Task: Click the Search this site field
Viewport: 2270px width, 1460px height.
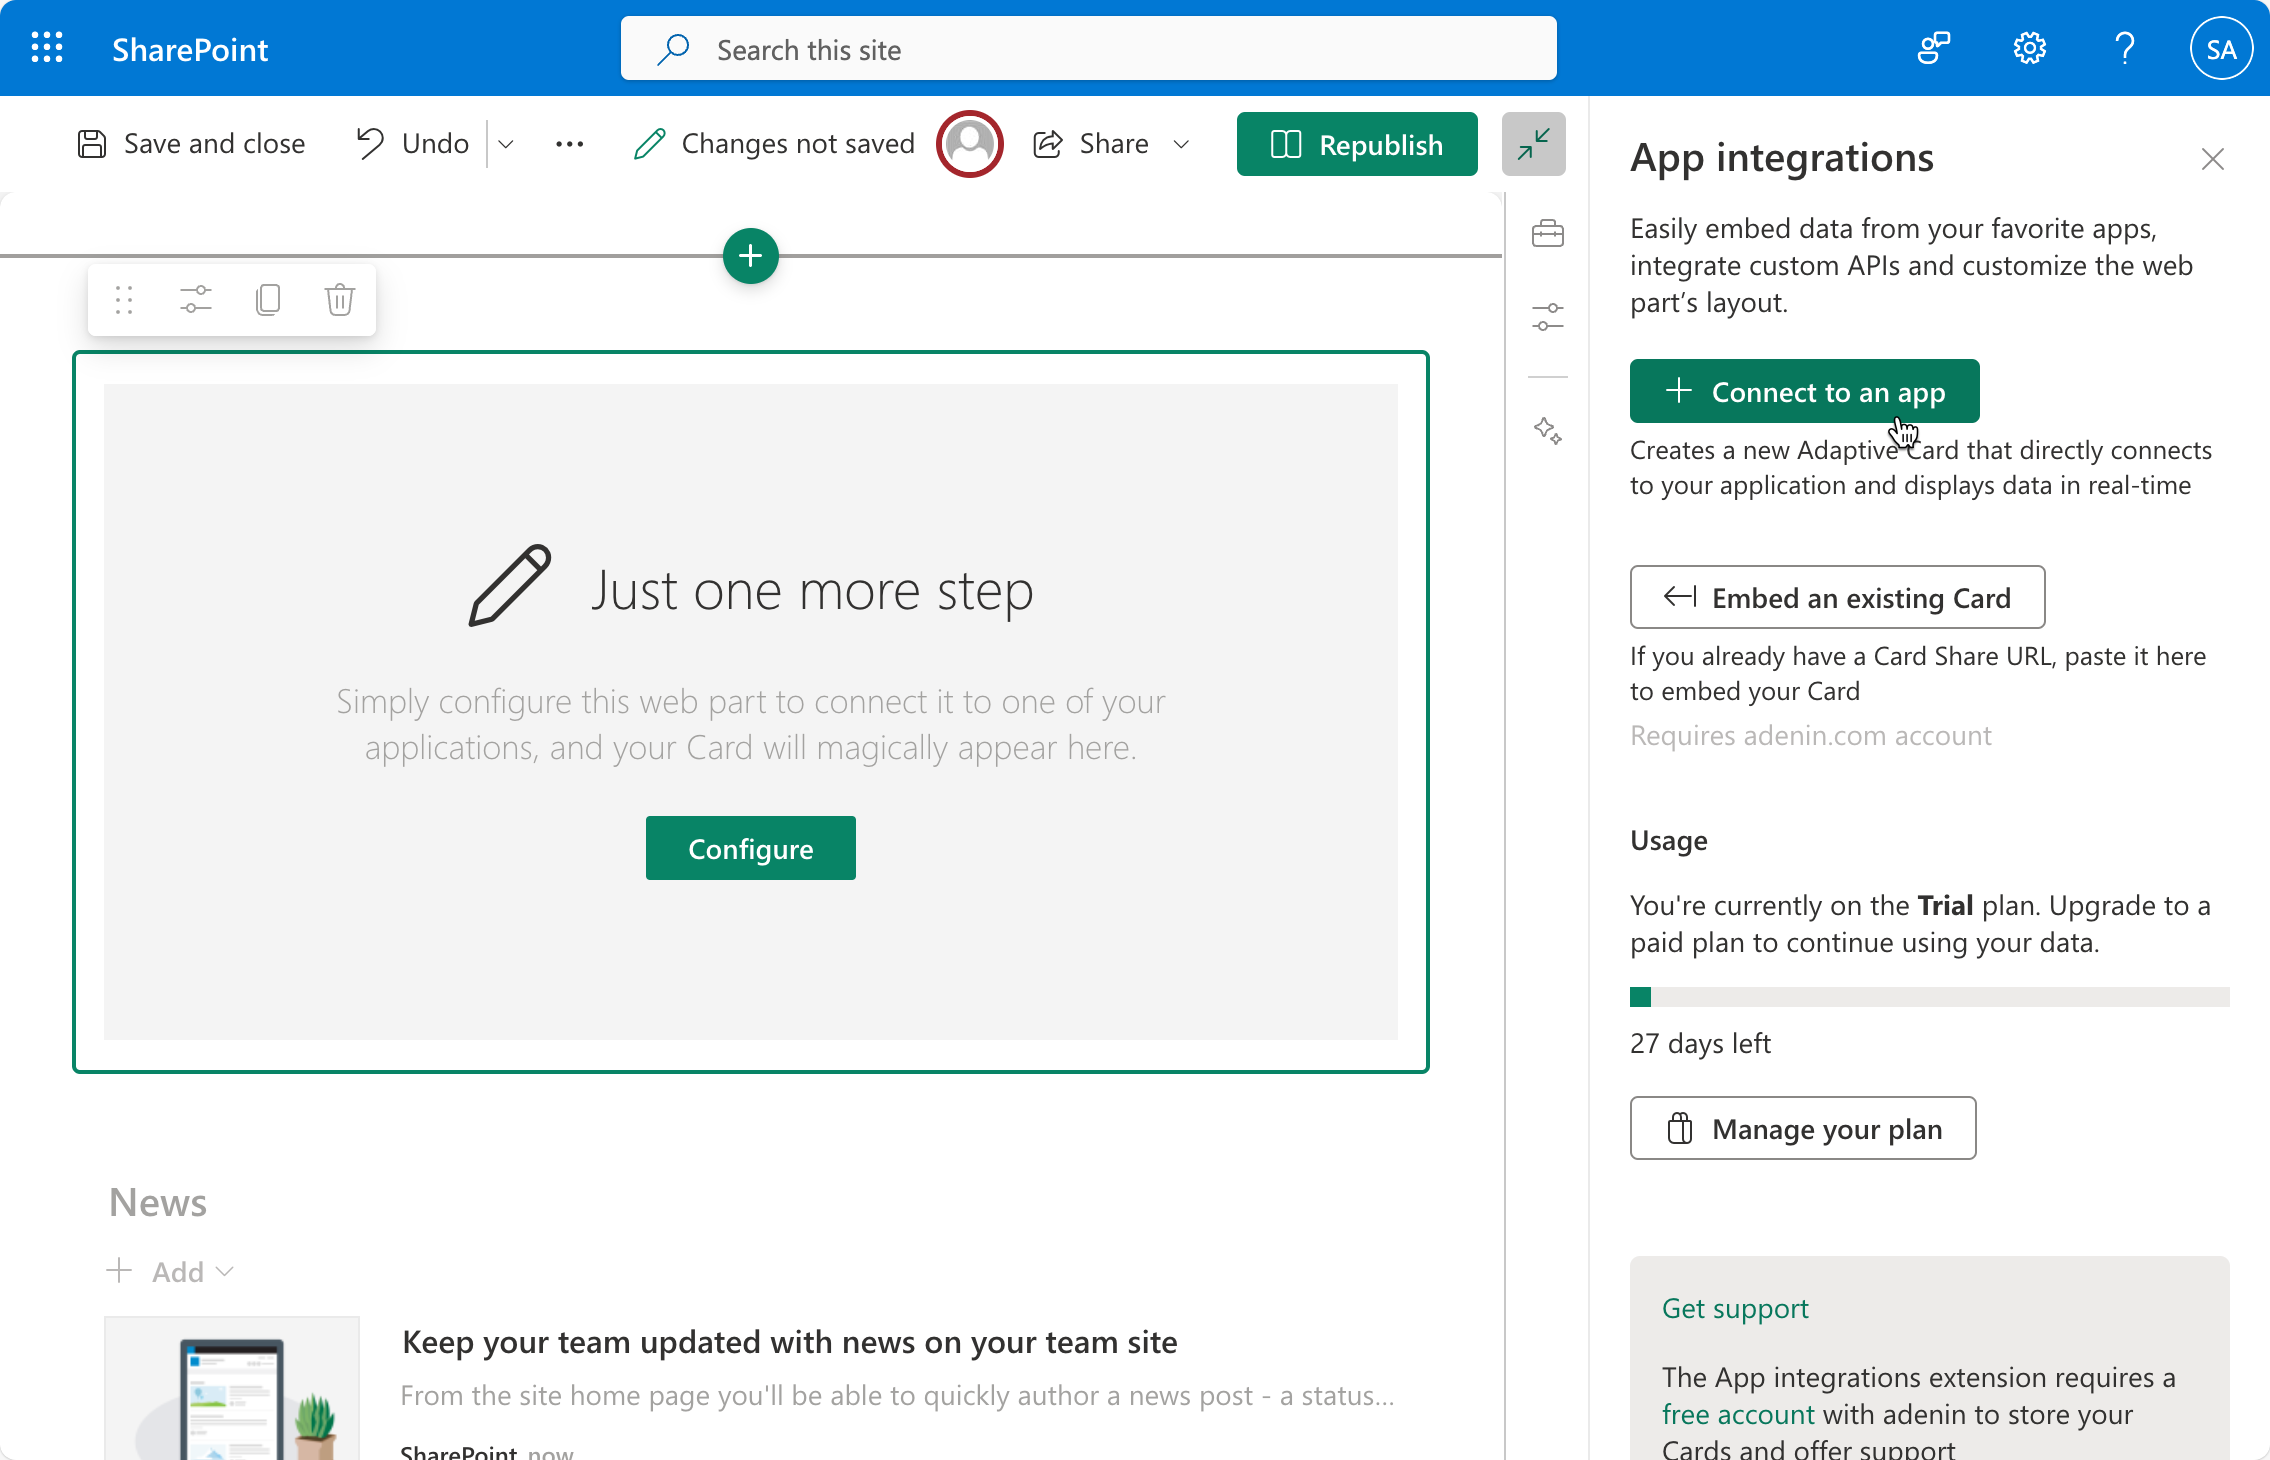Action: pos(1088,49)
